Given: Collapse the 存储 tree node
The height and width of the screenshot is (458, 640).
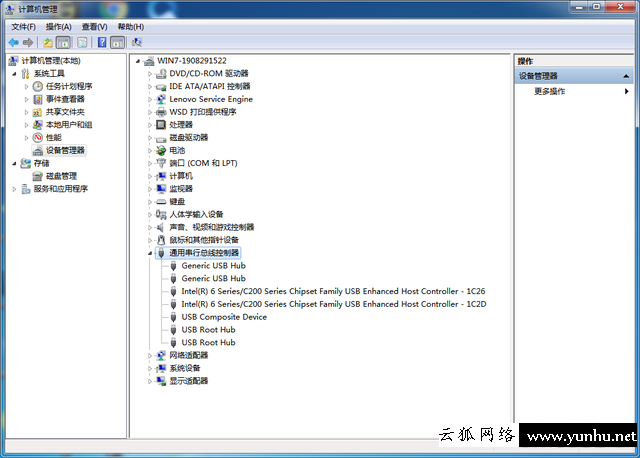Looking at the screenshot, I should (14, 163).
